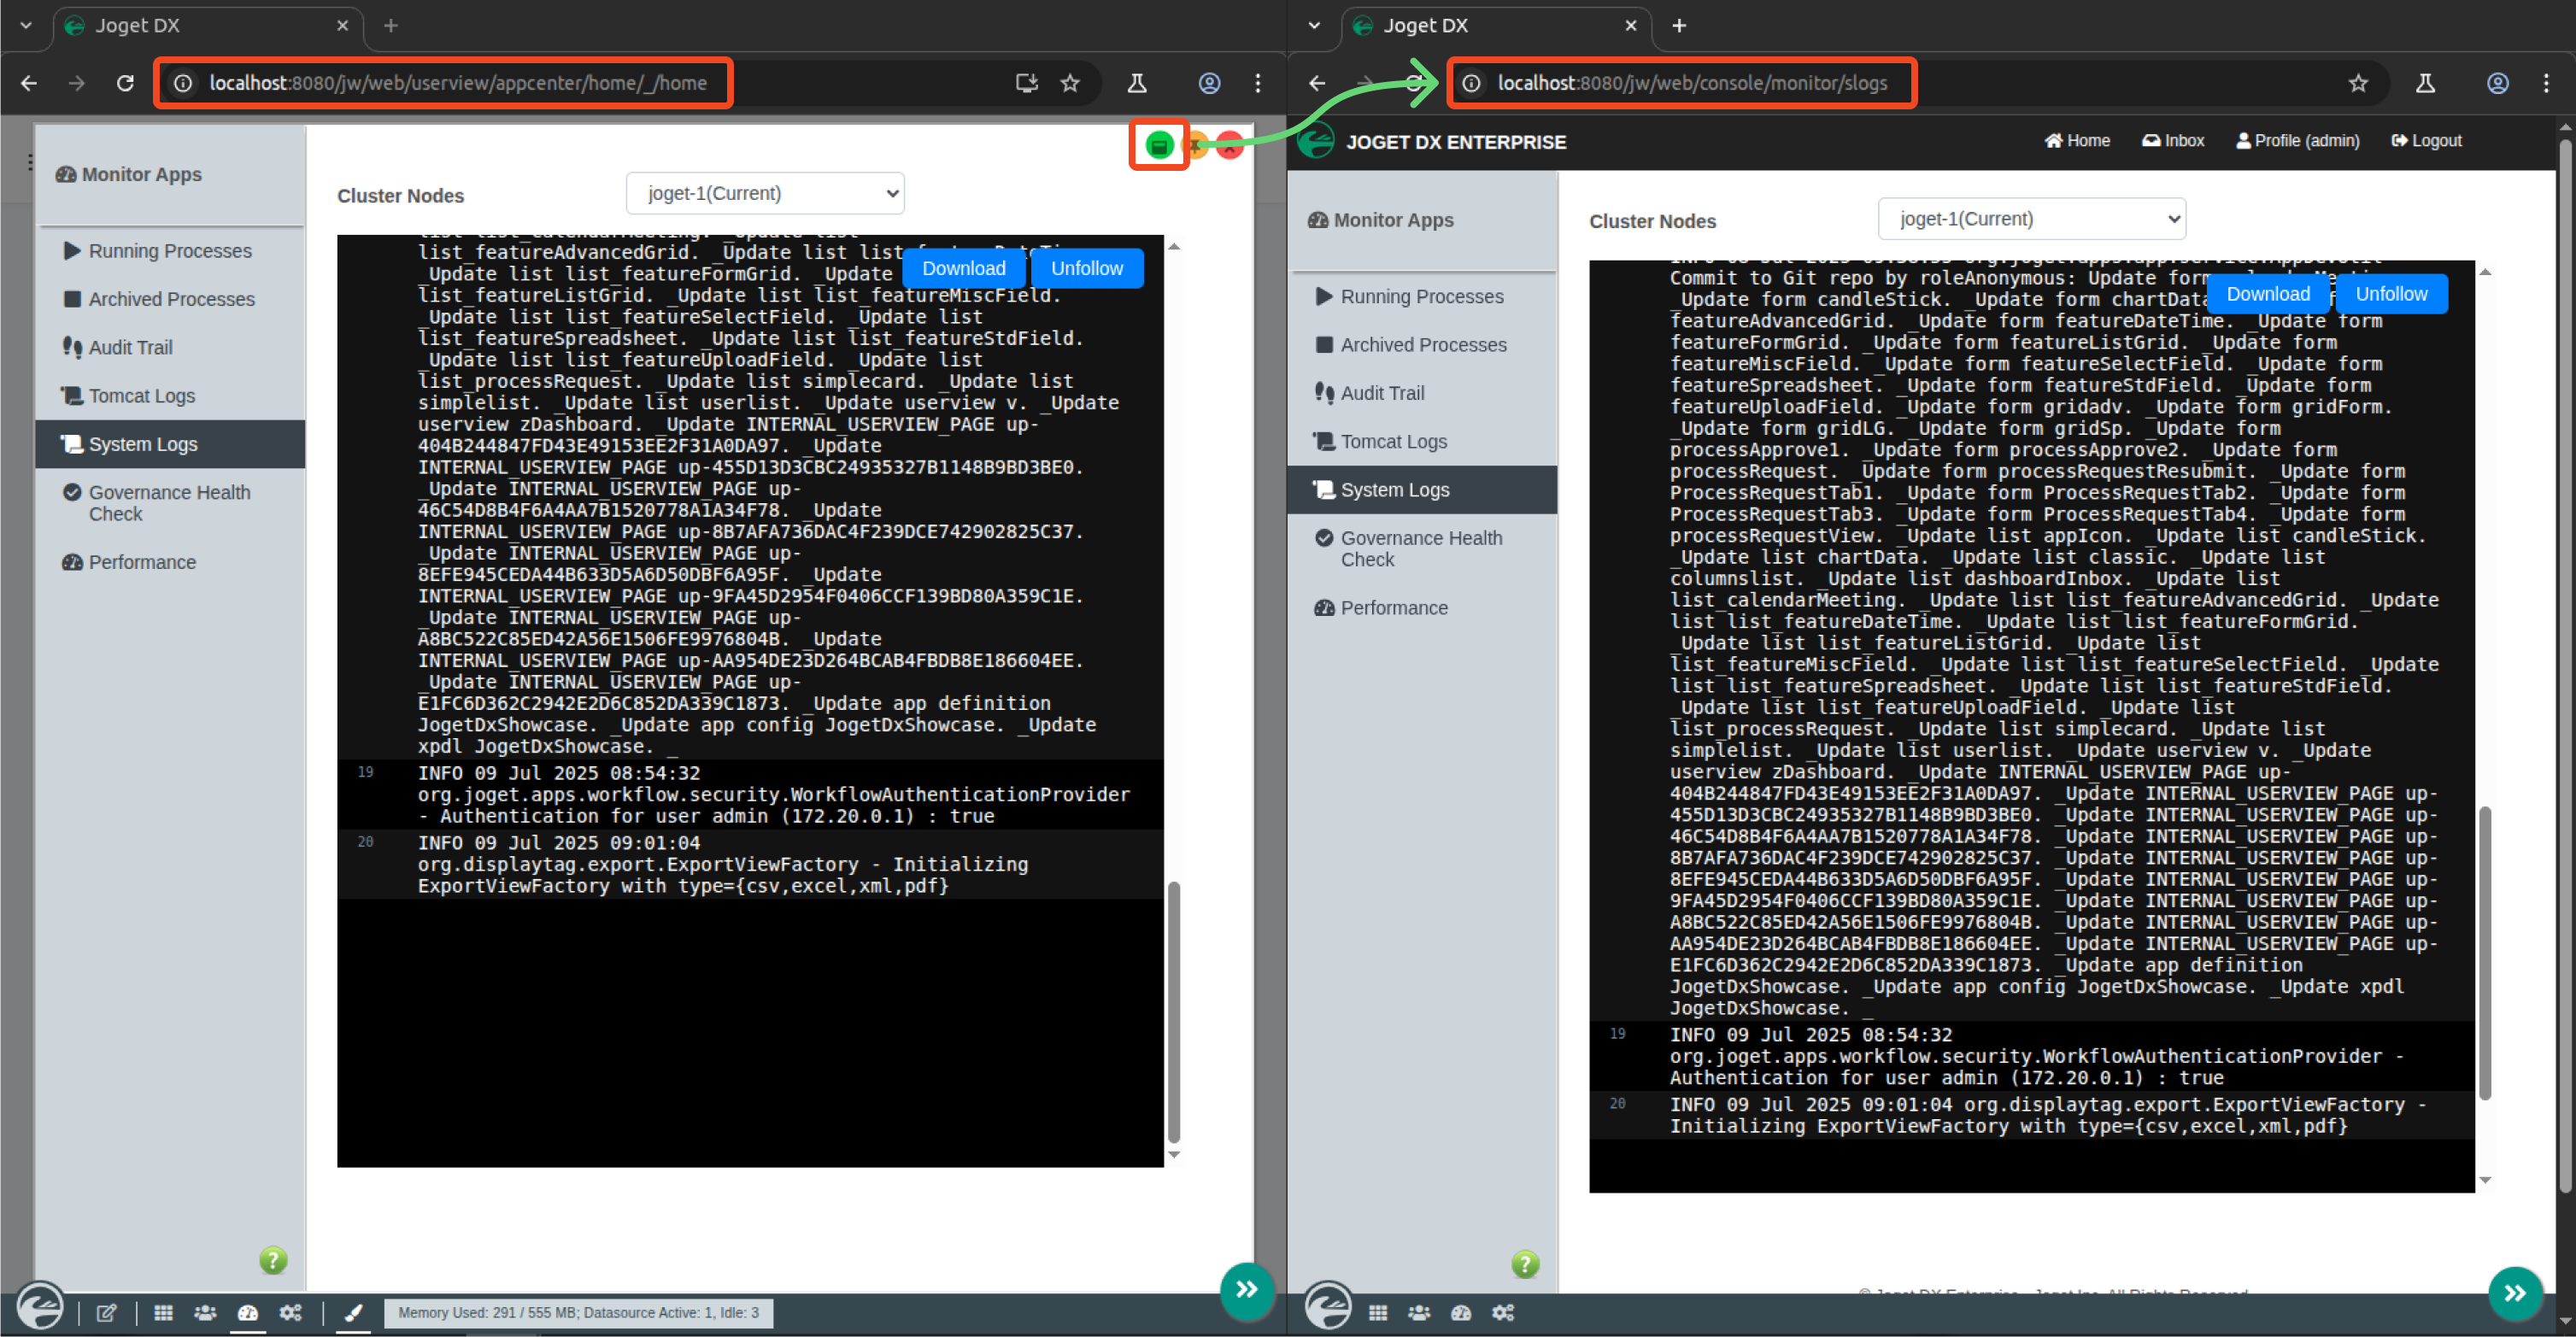The width and height of the screenshot is (2576, 1337).
Task: Open Cluster Nodes dropdown in left window
Action: click(765, 193)
